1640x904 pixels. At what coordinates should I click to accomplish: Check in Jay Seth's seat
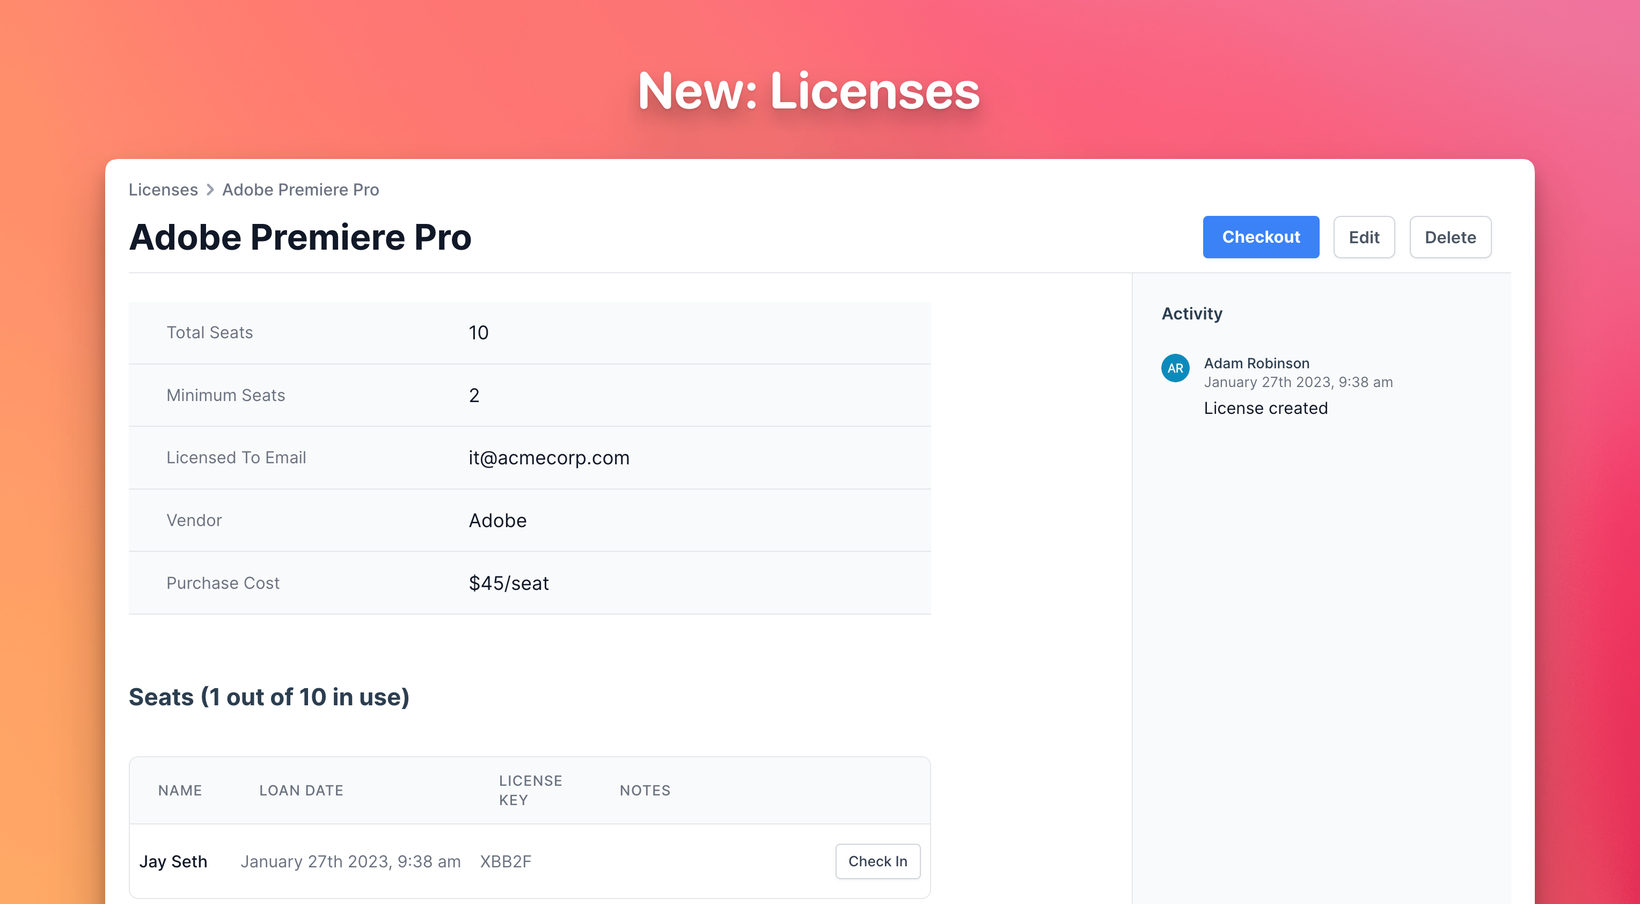[877, 861]
